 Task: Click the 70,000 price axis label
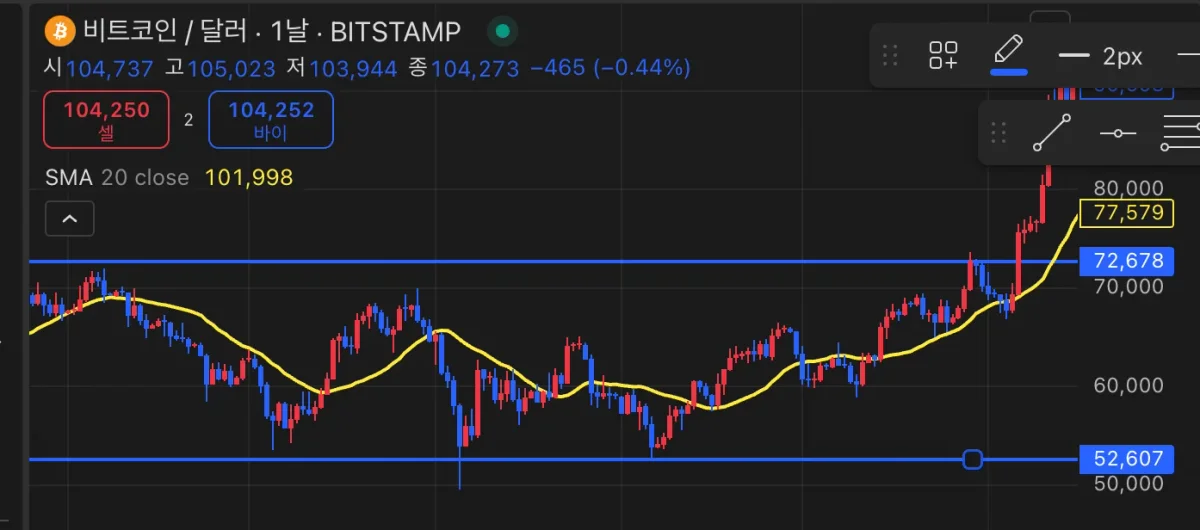pos(1129,286)
